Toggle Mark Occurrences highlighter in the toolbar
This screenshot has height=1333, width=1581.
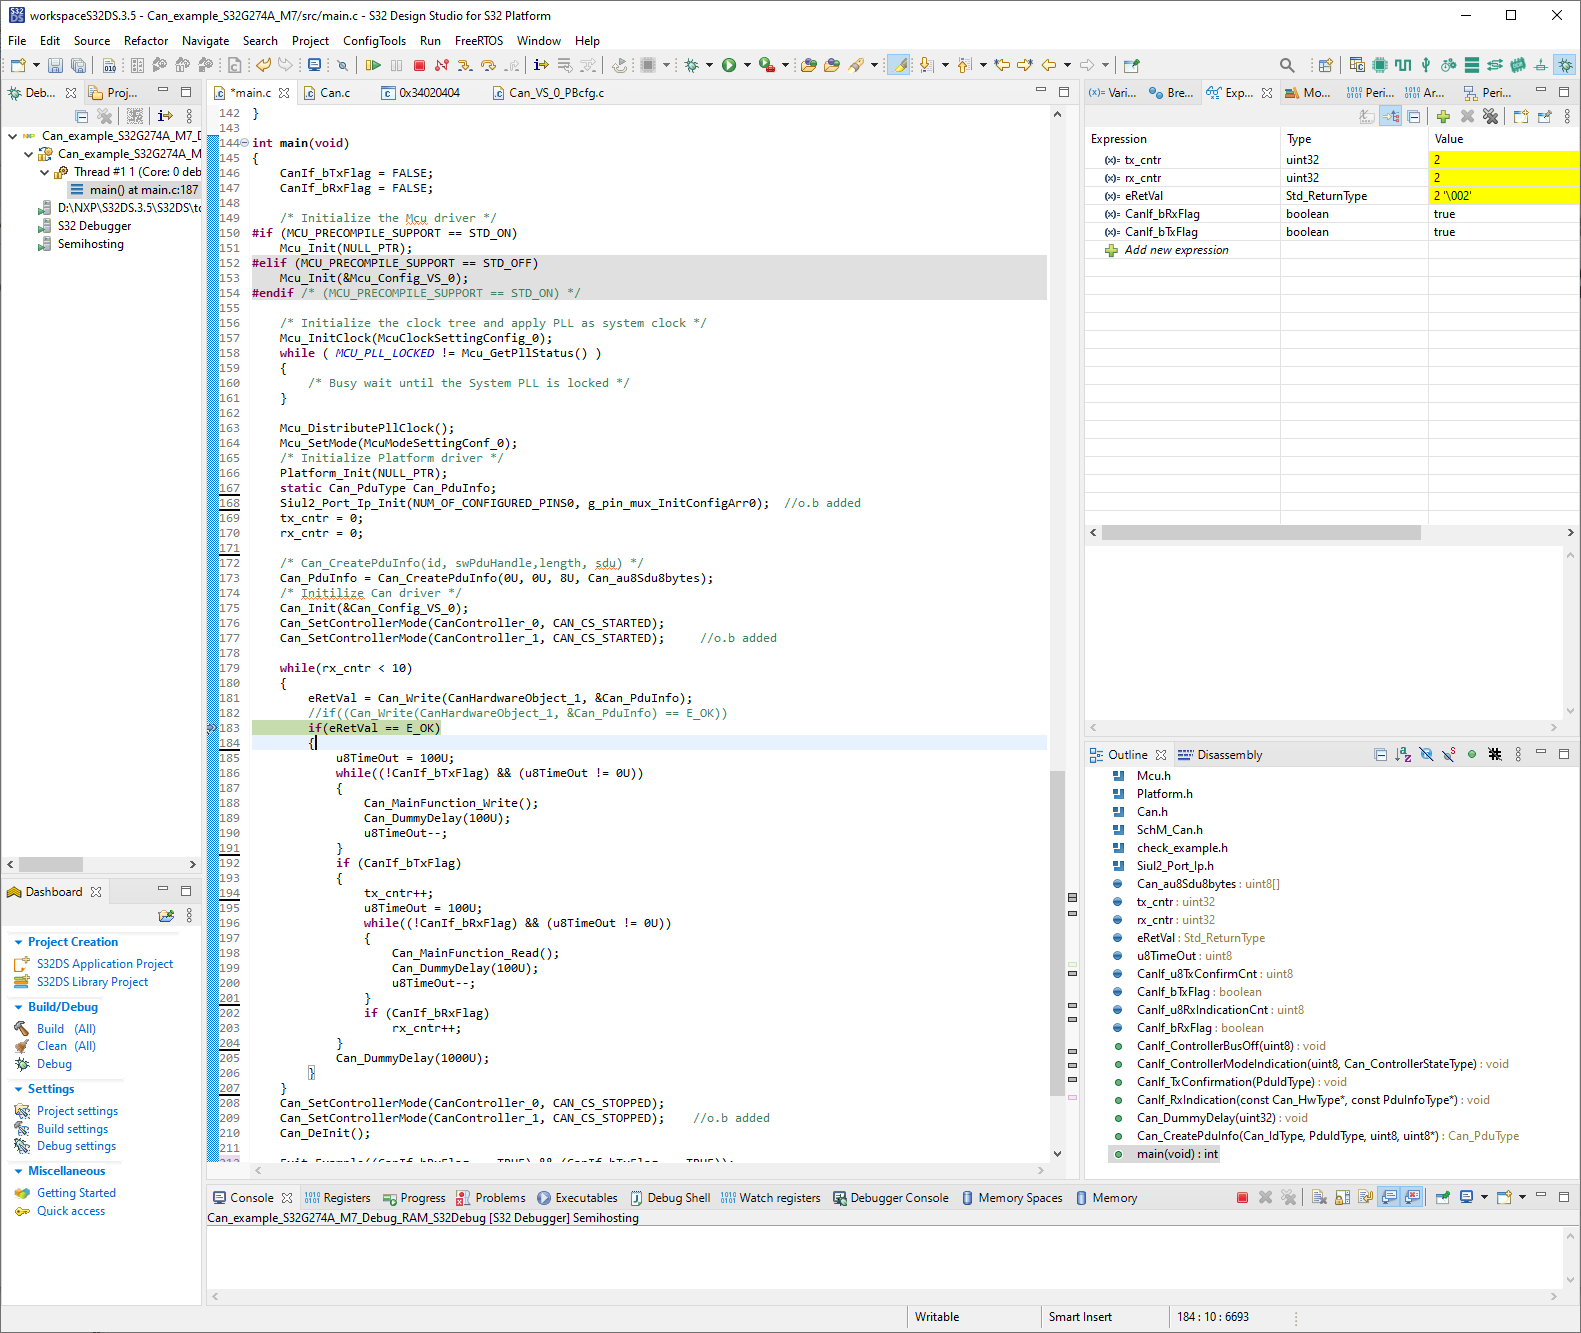[900, 65]
